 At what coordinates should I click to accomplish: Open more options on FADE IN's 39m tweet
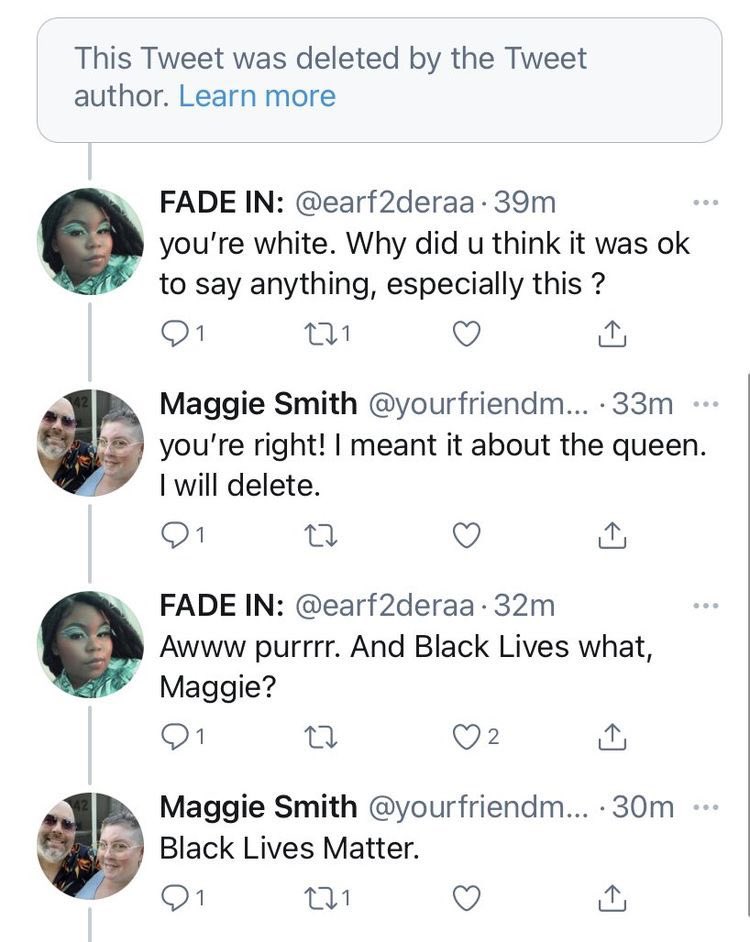[x=705, y=203]
